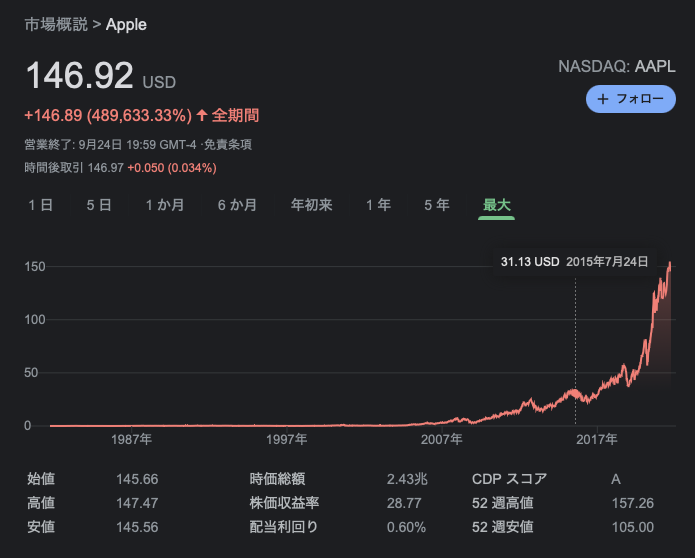This screenshot has width=695, height=558.
Task: Click the NASDAQ: AAPL ticker label
Action: (617, 66)
